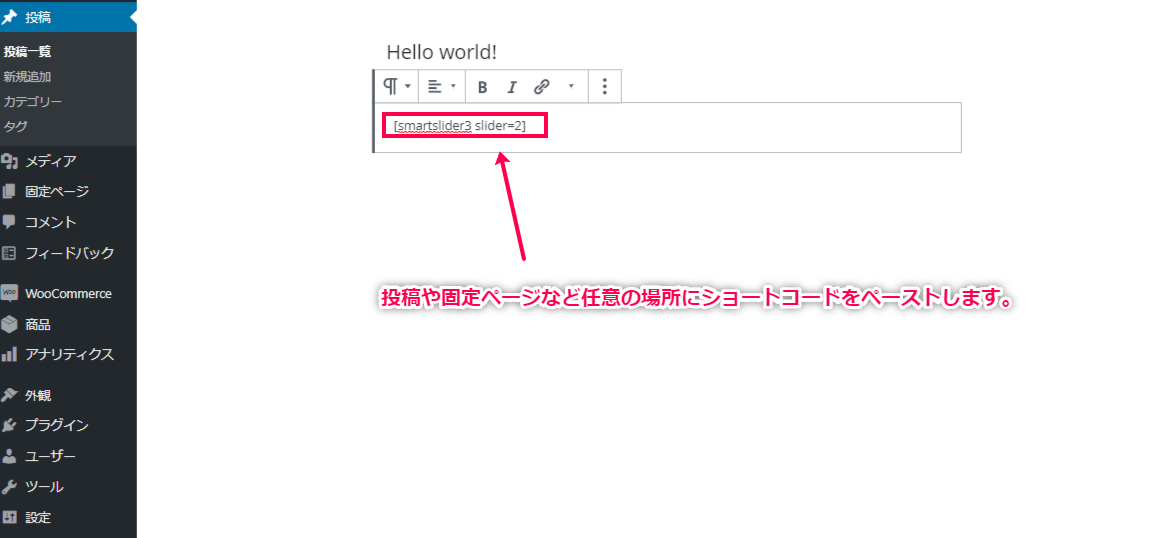
Task: Click the Hello world! post title
Action: [x=441, y=52]
